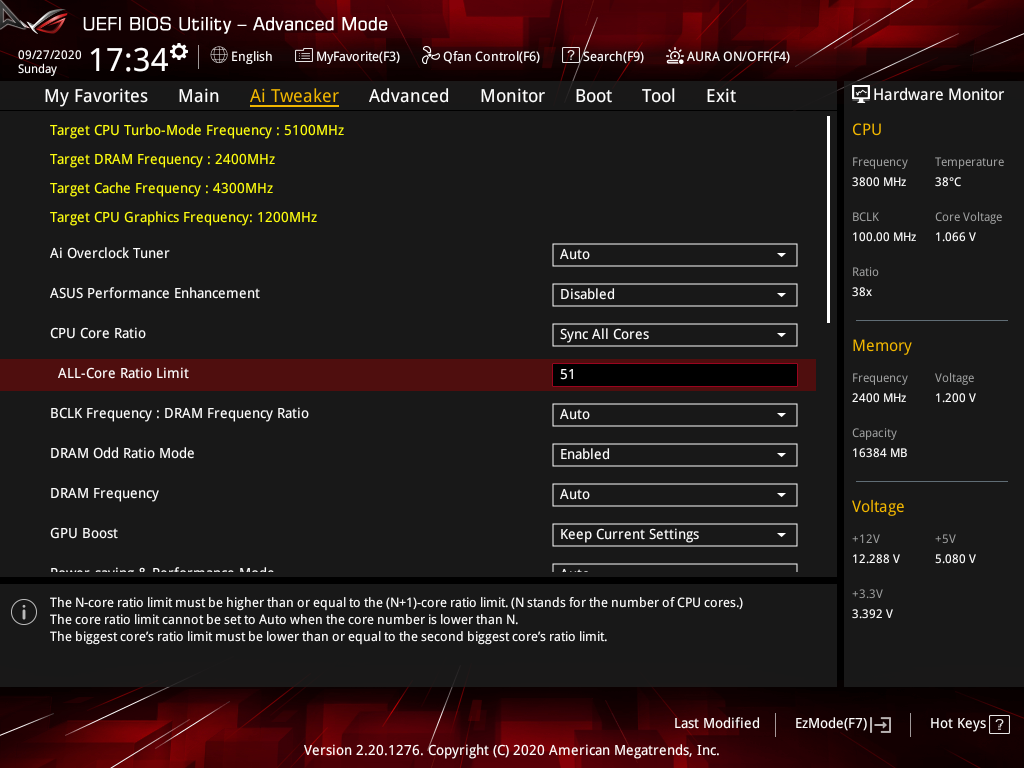1024x768 pixels.
Task: Click the +5V 5.080 V reading
Action: point(955,559)
